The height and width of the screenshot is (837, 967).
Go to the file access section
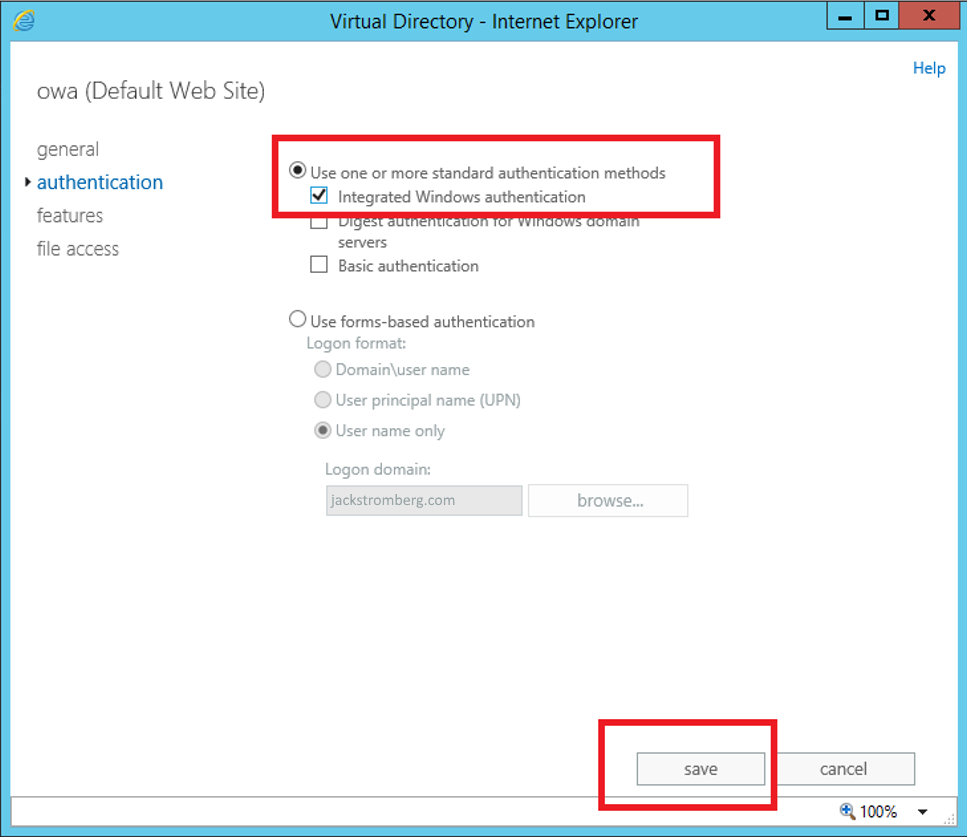point(78,248)
